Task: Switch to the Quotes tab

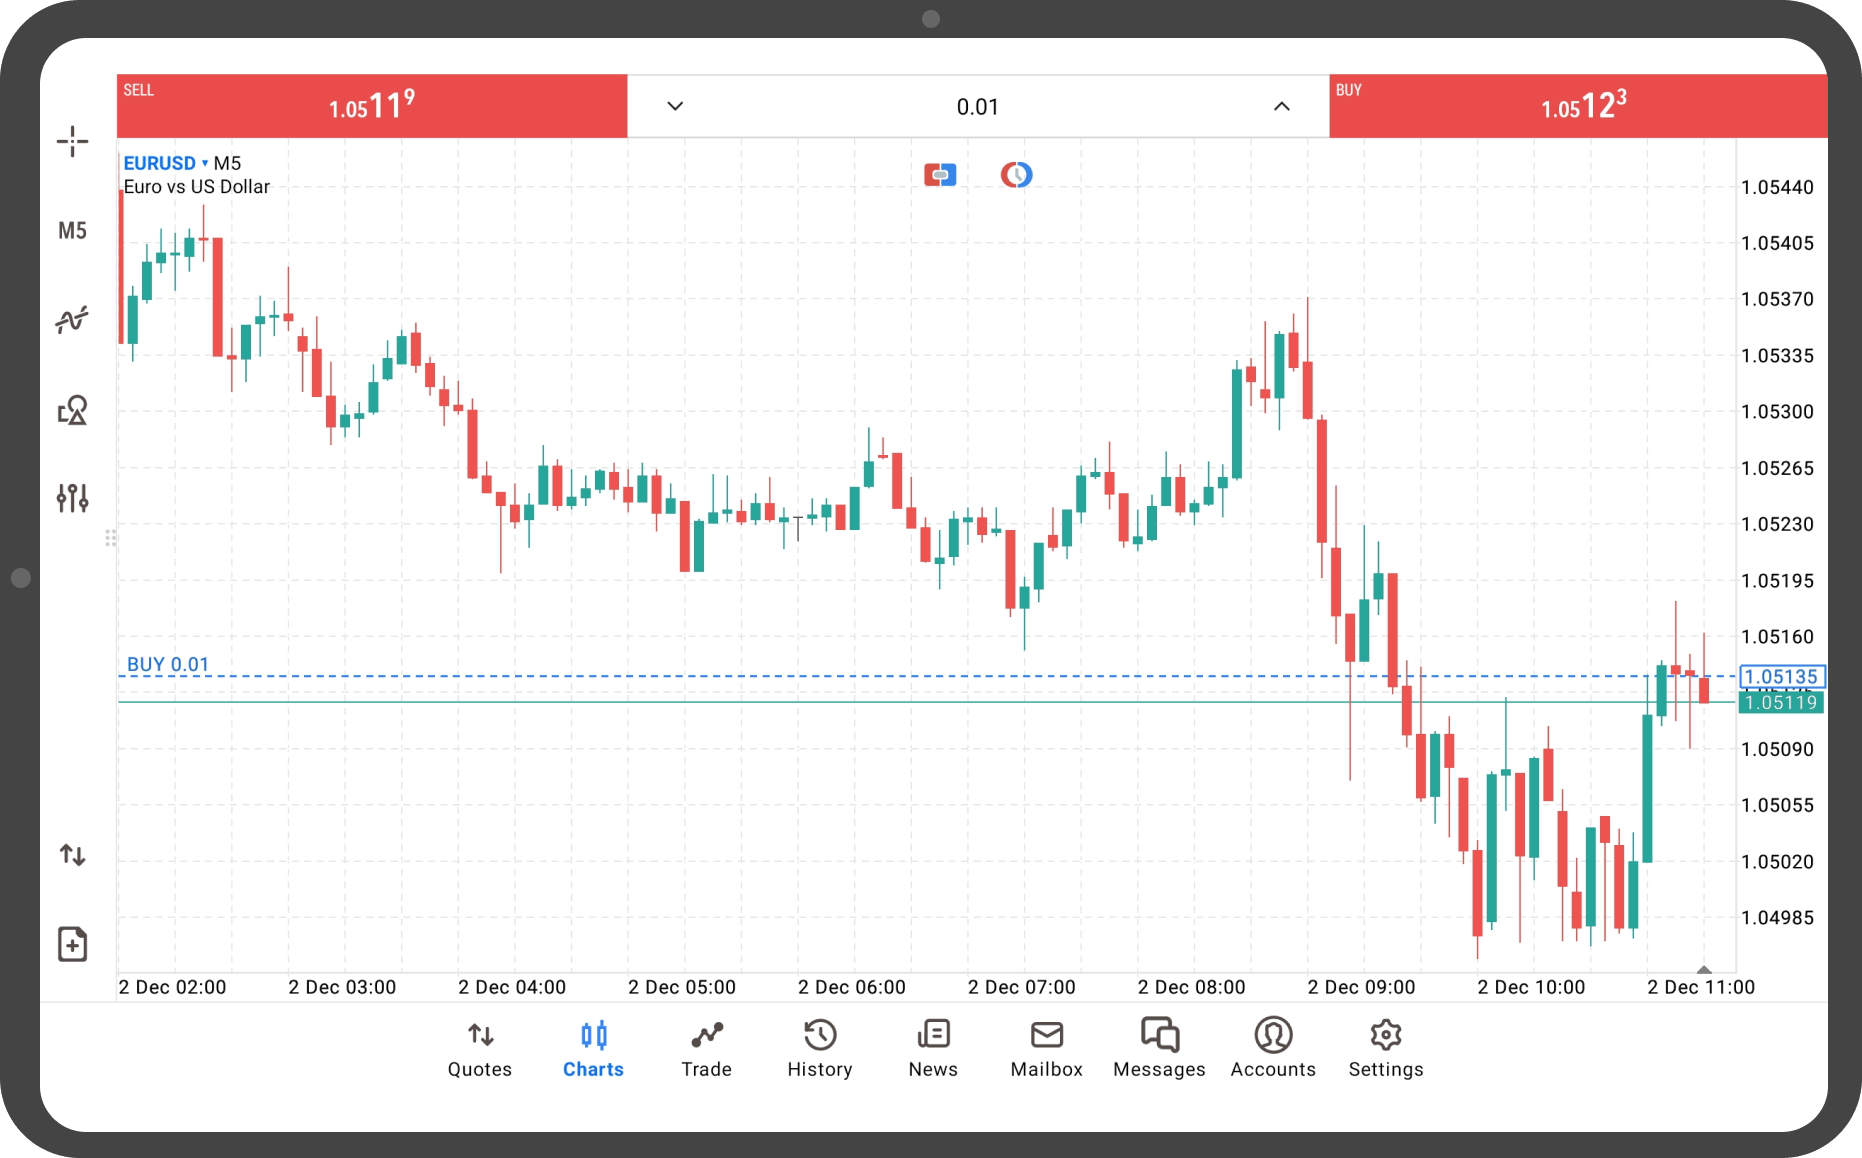Action: tap(480, 1049)
